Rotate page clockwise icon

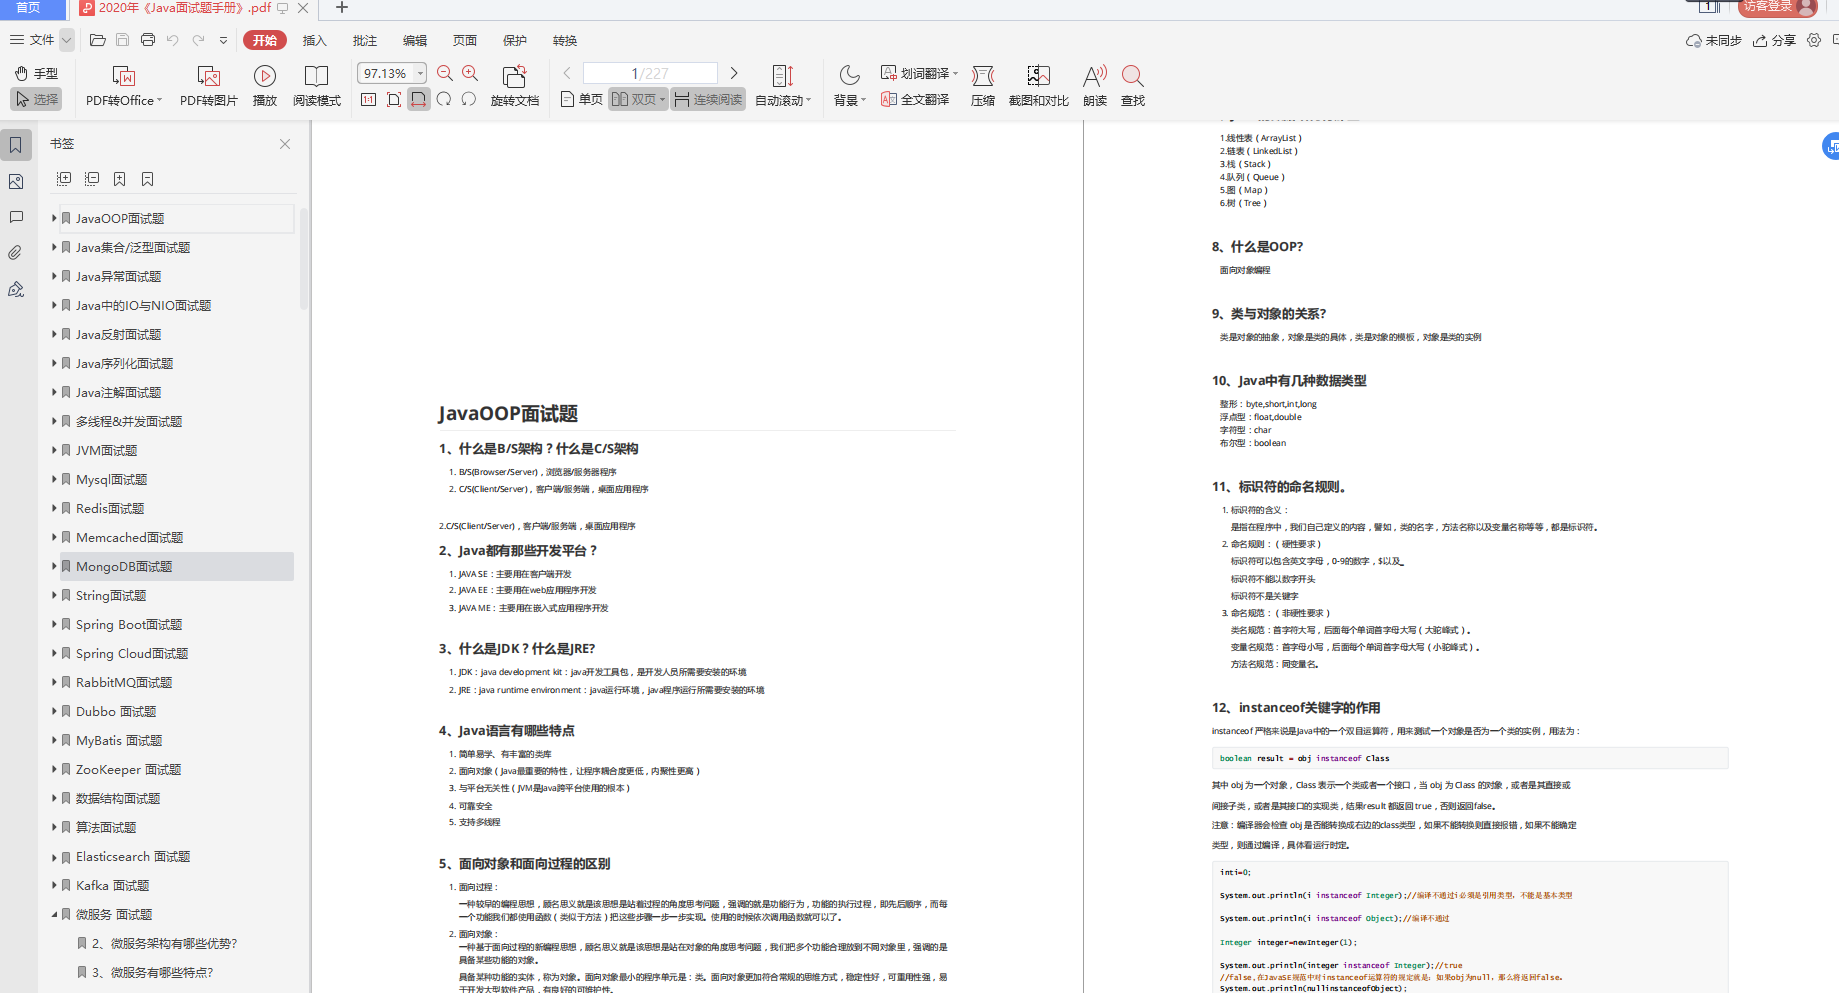pos(444,99)
